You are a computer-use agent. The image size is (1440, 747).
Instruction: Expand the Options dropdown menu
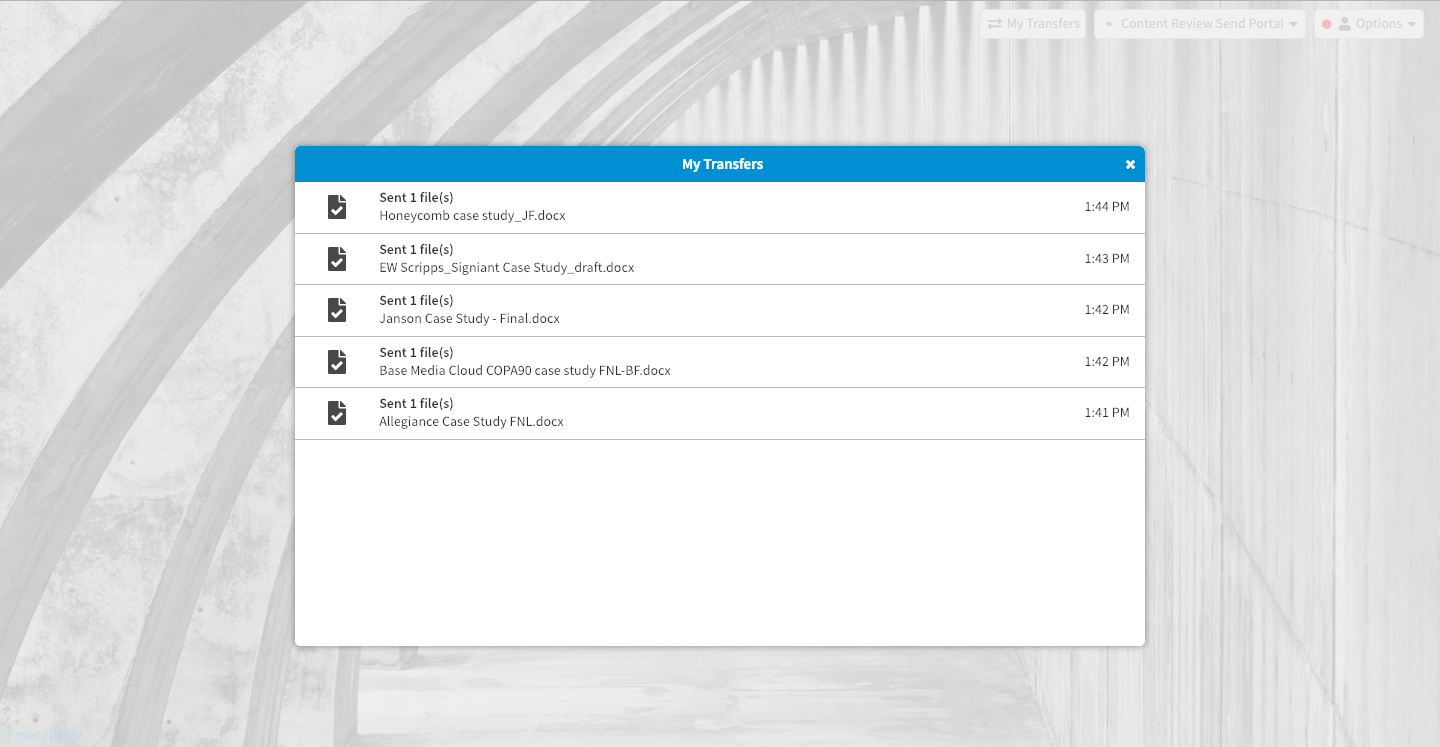tap(1369, 24)
